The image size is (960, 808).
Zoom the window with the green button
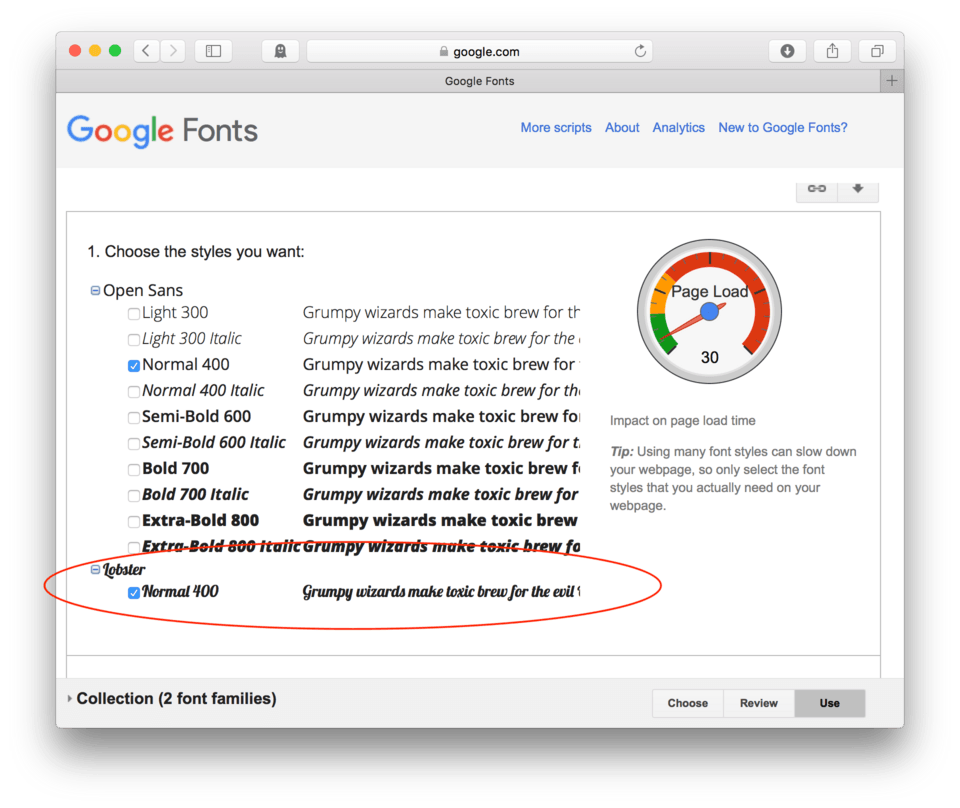pos(115,51)
